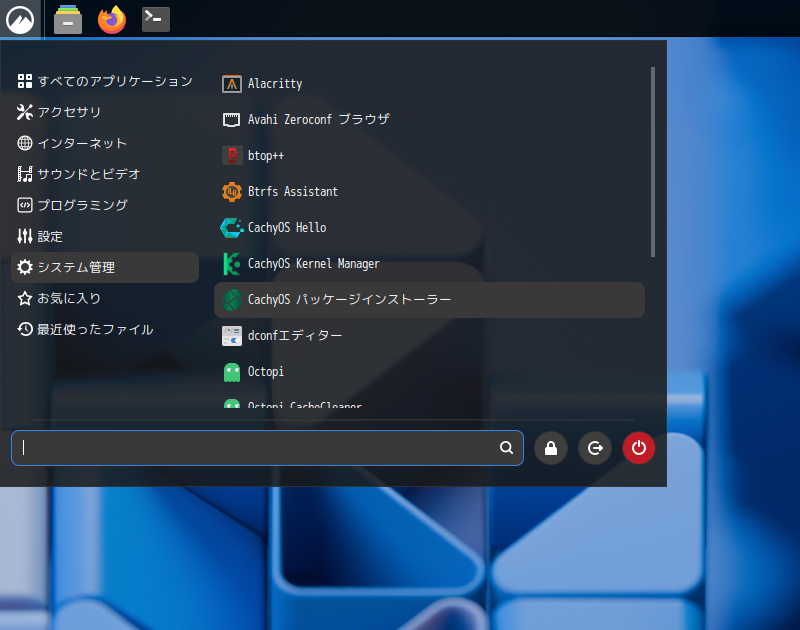800x630 pixels.
Task: Open the terminal from the panel
Action: coord(156,19)
